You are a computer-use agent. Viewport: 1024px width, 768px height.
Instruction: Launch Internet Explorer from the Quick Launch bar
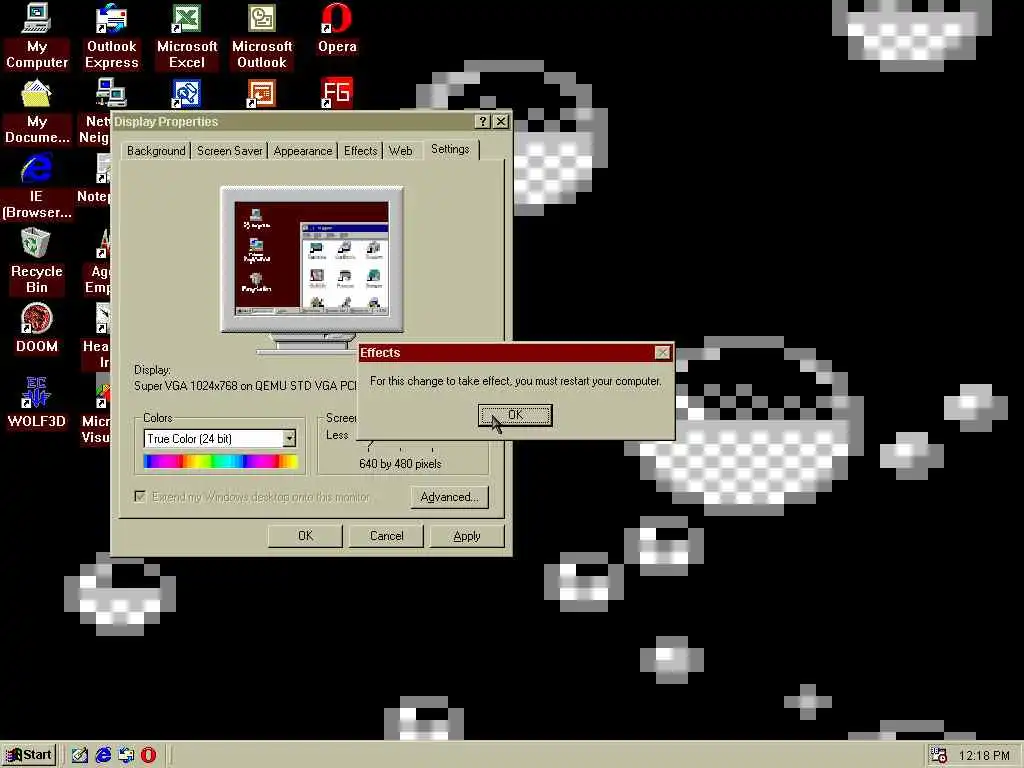point(103,755)
